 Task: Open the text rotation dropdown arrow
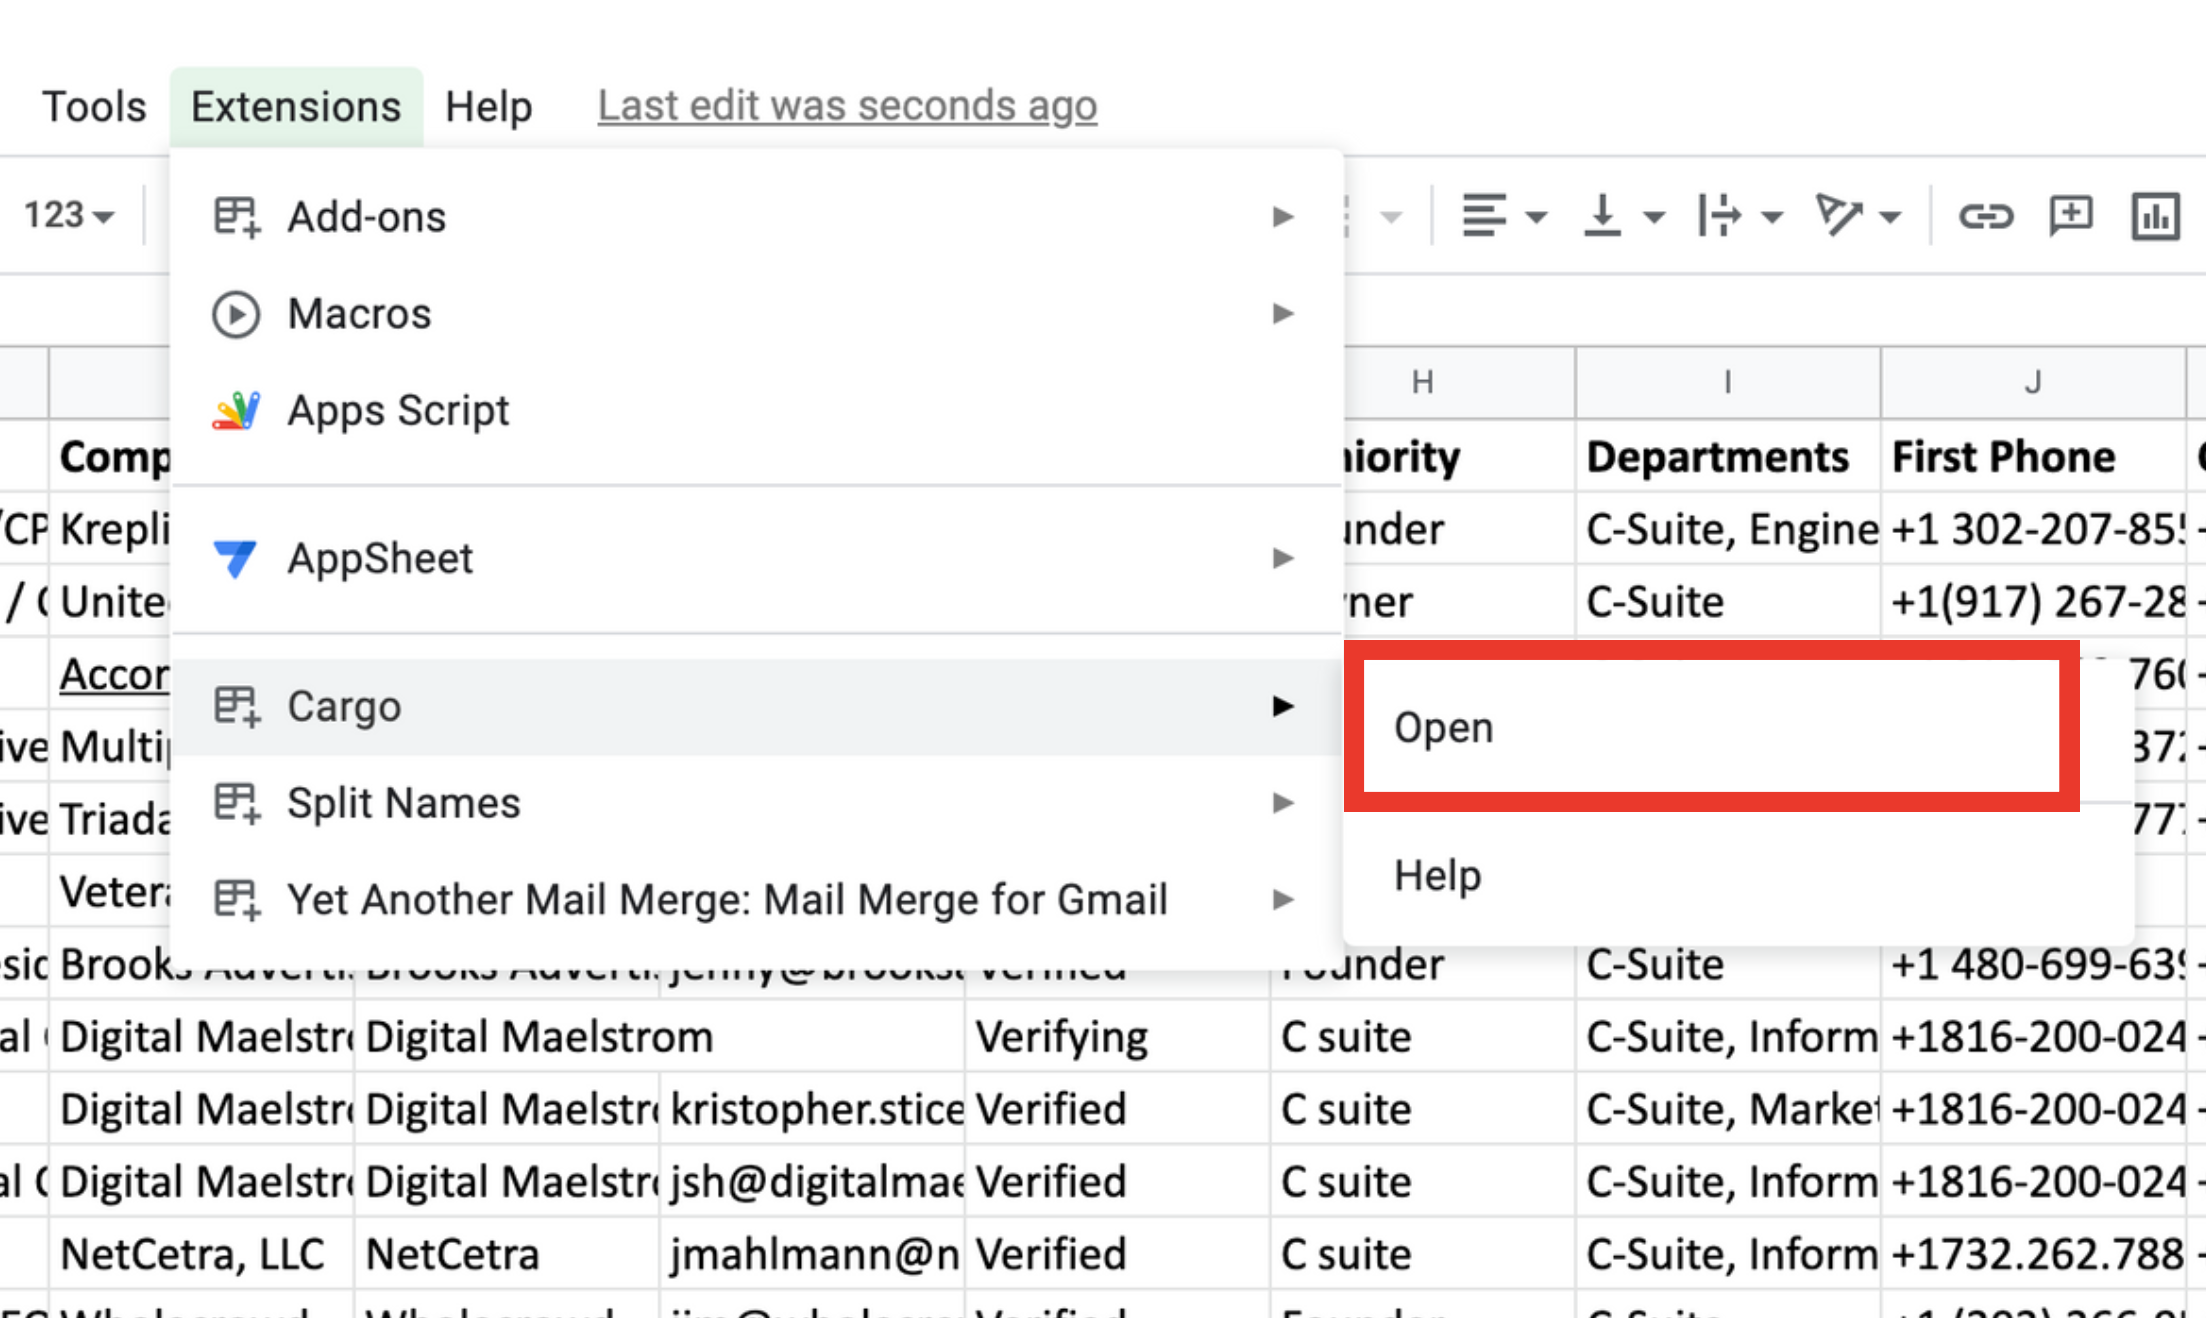(x=1890, y=217)
